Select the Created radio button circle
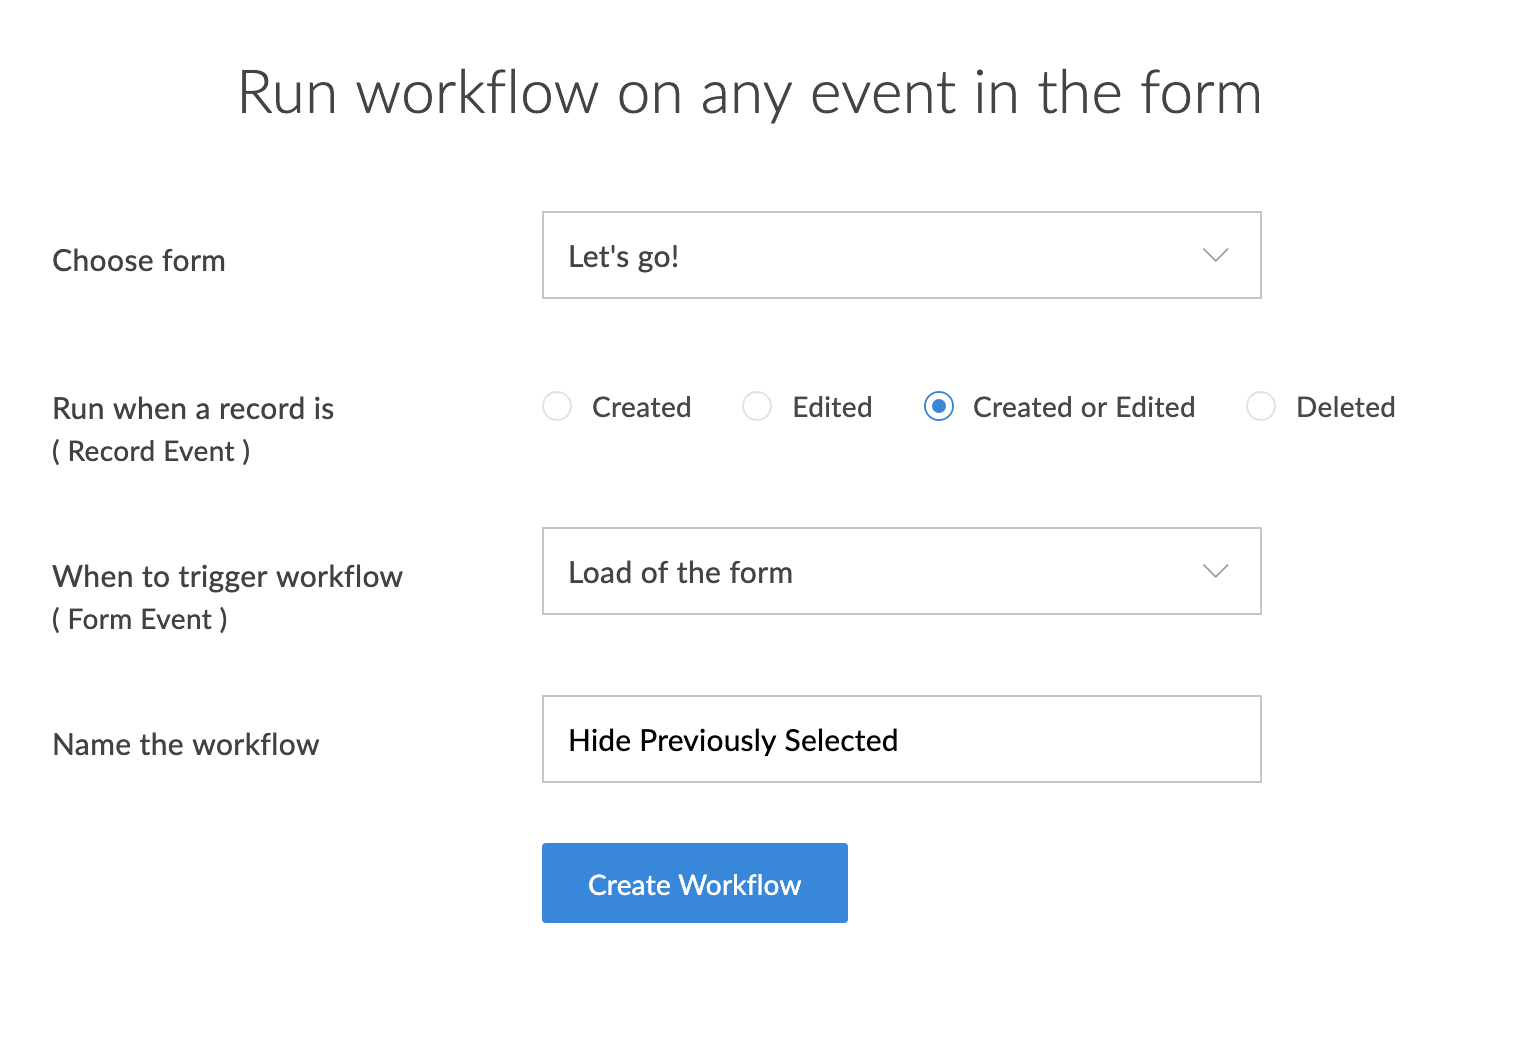1514x1038 pixels. click(x=557, y=407)
